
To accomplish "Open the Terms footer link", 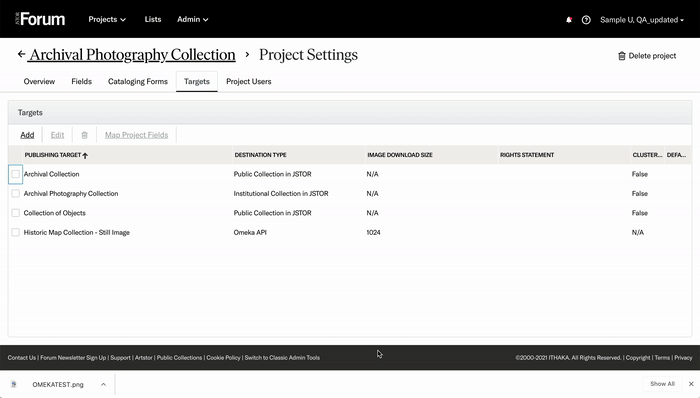I will coord(662,357).
